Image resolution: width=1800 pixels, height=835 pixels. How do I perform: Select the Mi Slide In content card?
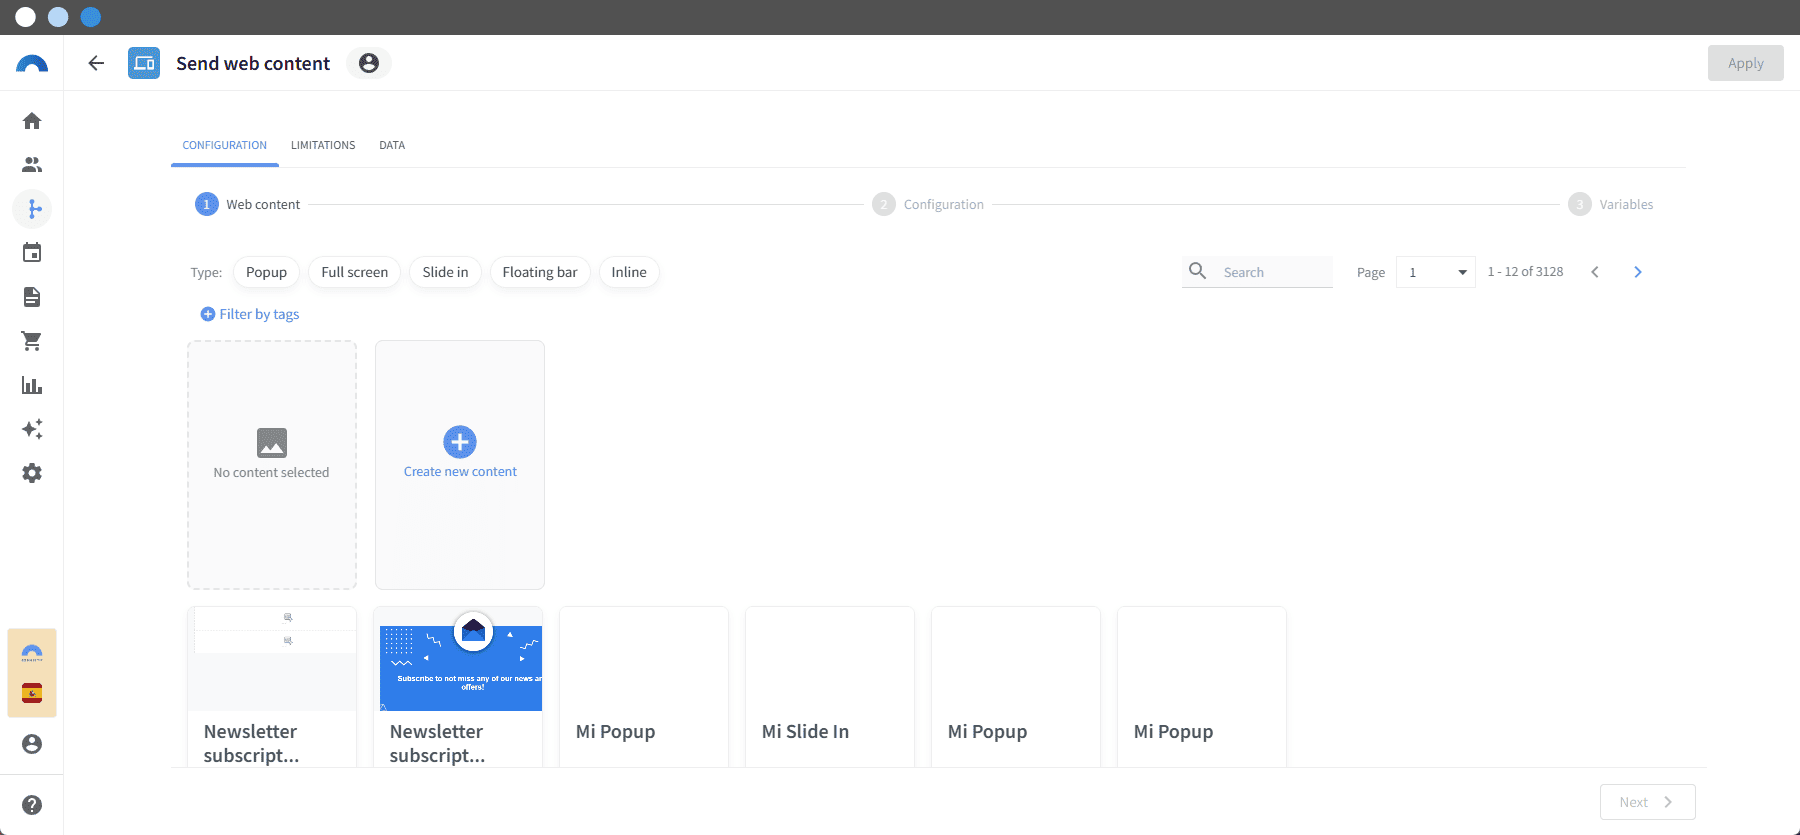pyautogui.click(x=830, y=687)
